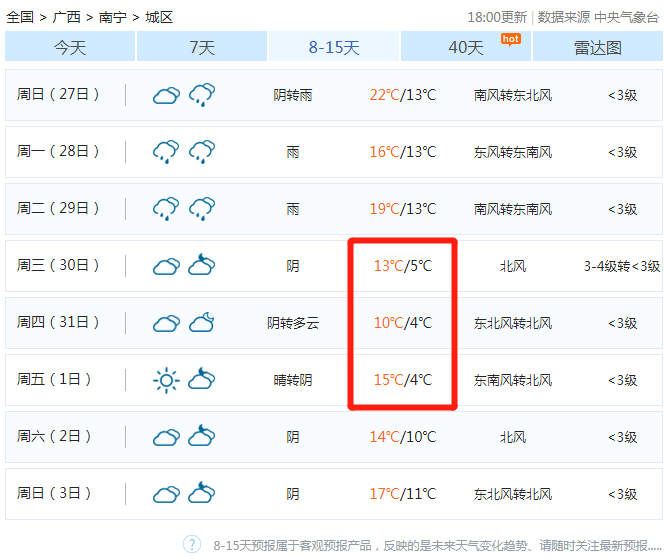
Task: Click the 南风转东南风 wind text
Action: pyautogui.click(x=513, y=209)
